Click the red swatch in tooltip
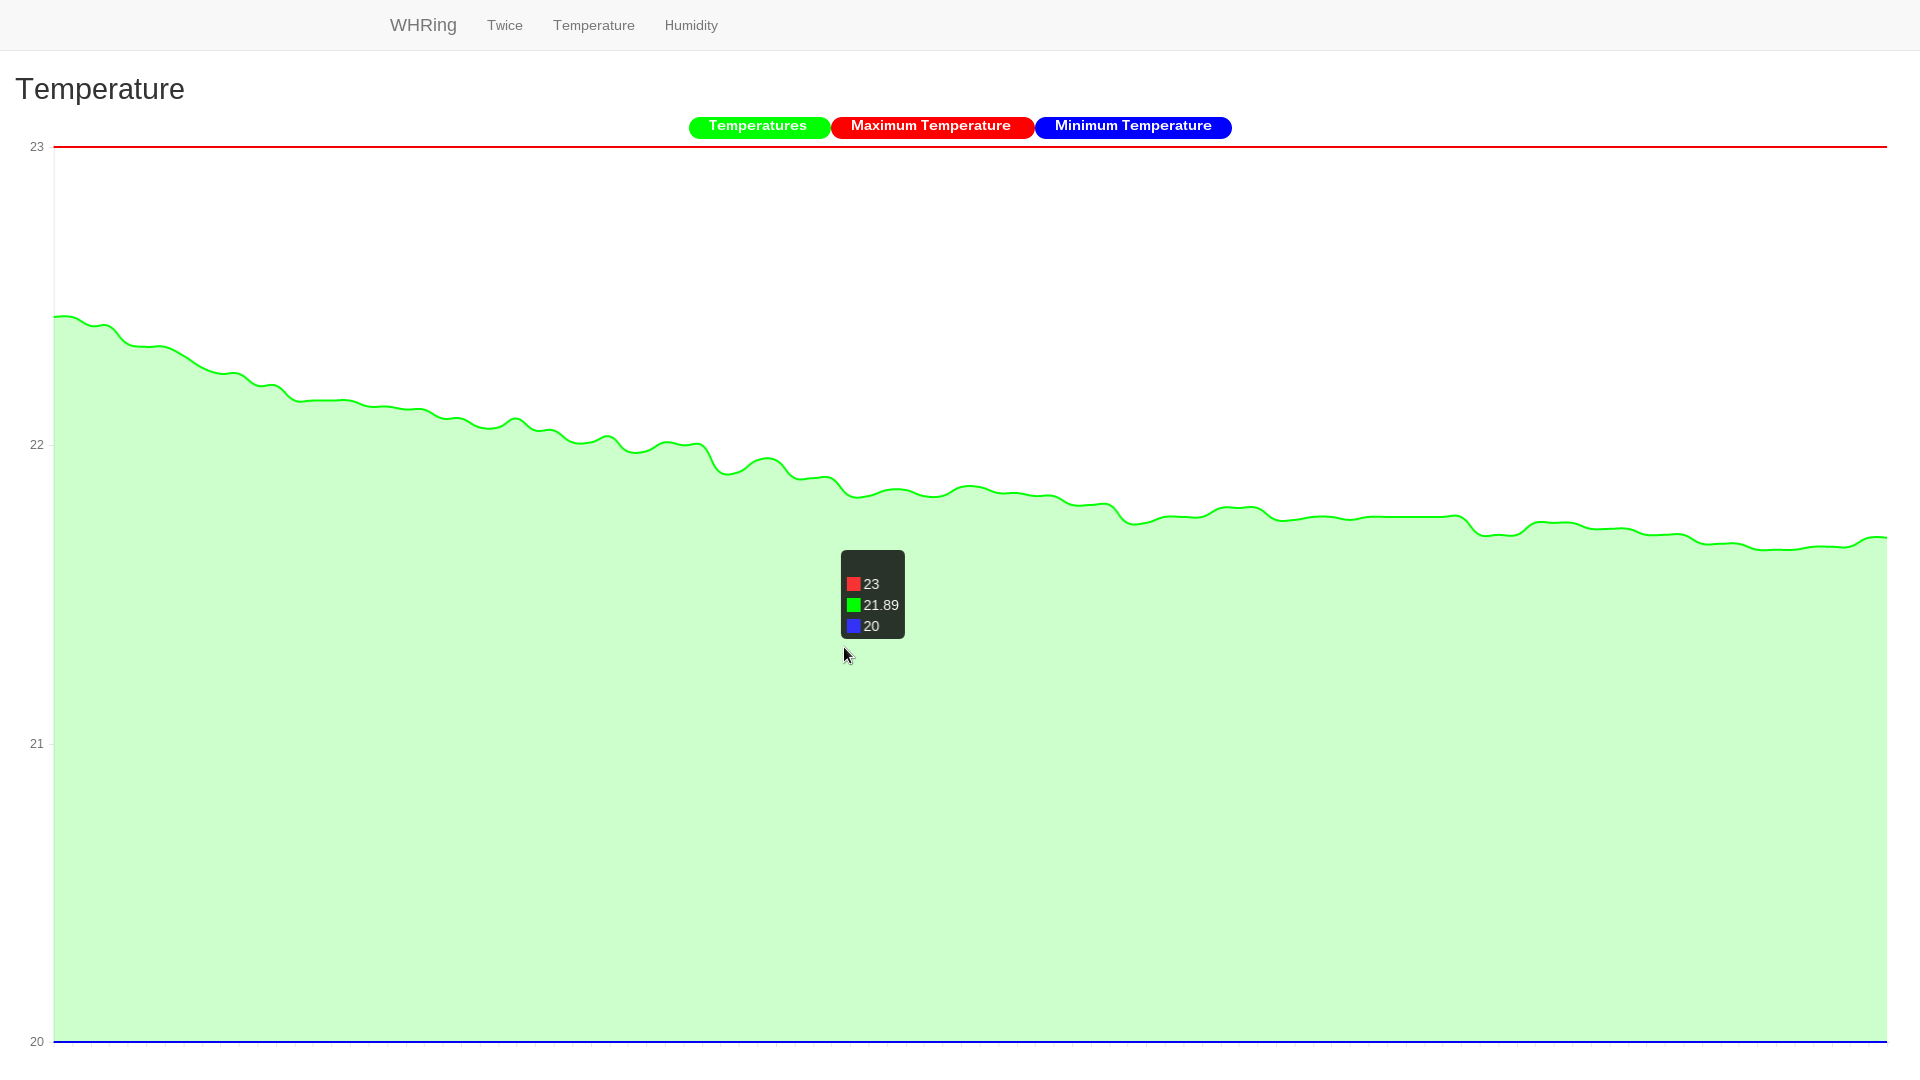Viewport: 1920px width, 1080px height. 854,585
